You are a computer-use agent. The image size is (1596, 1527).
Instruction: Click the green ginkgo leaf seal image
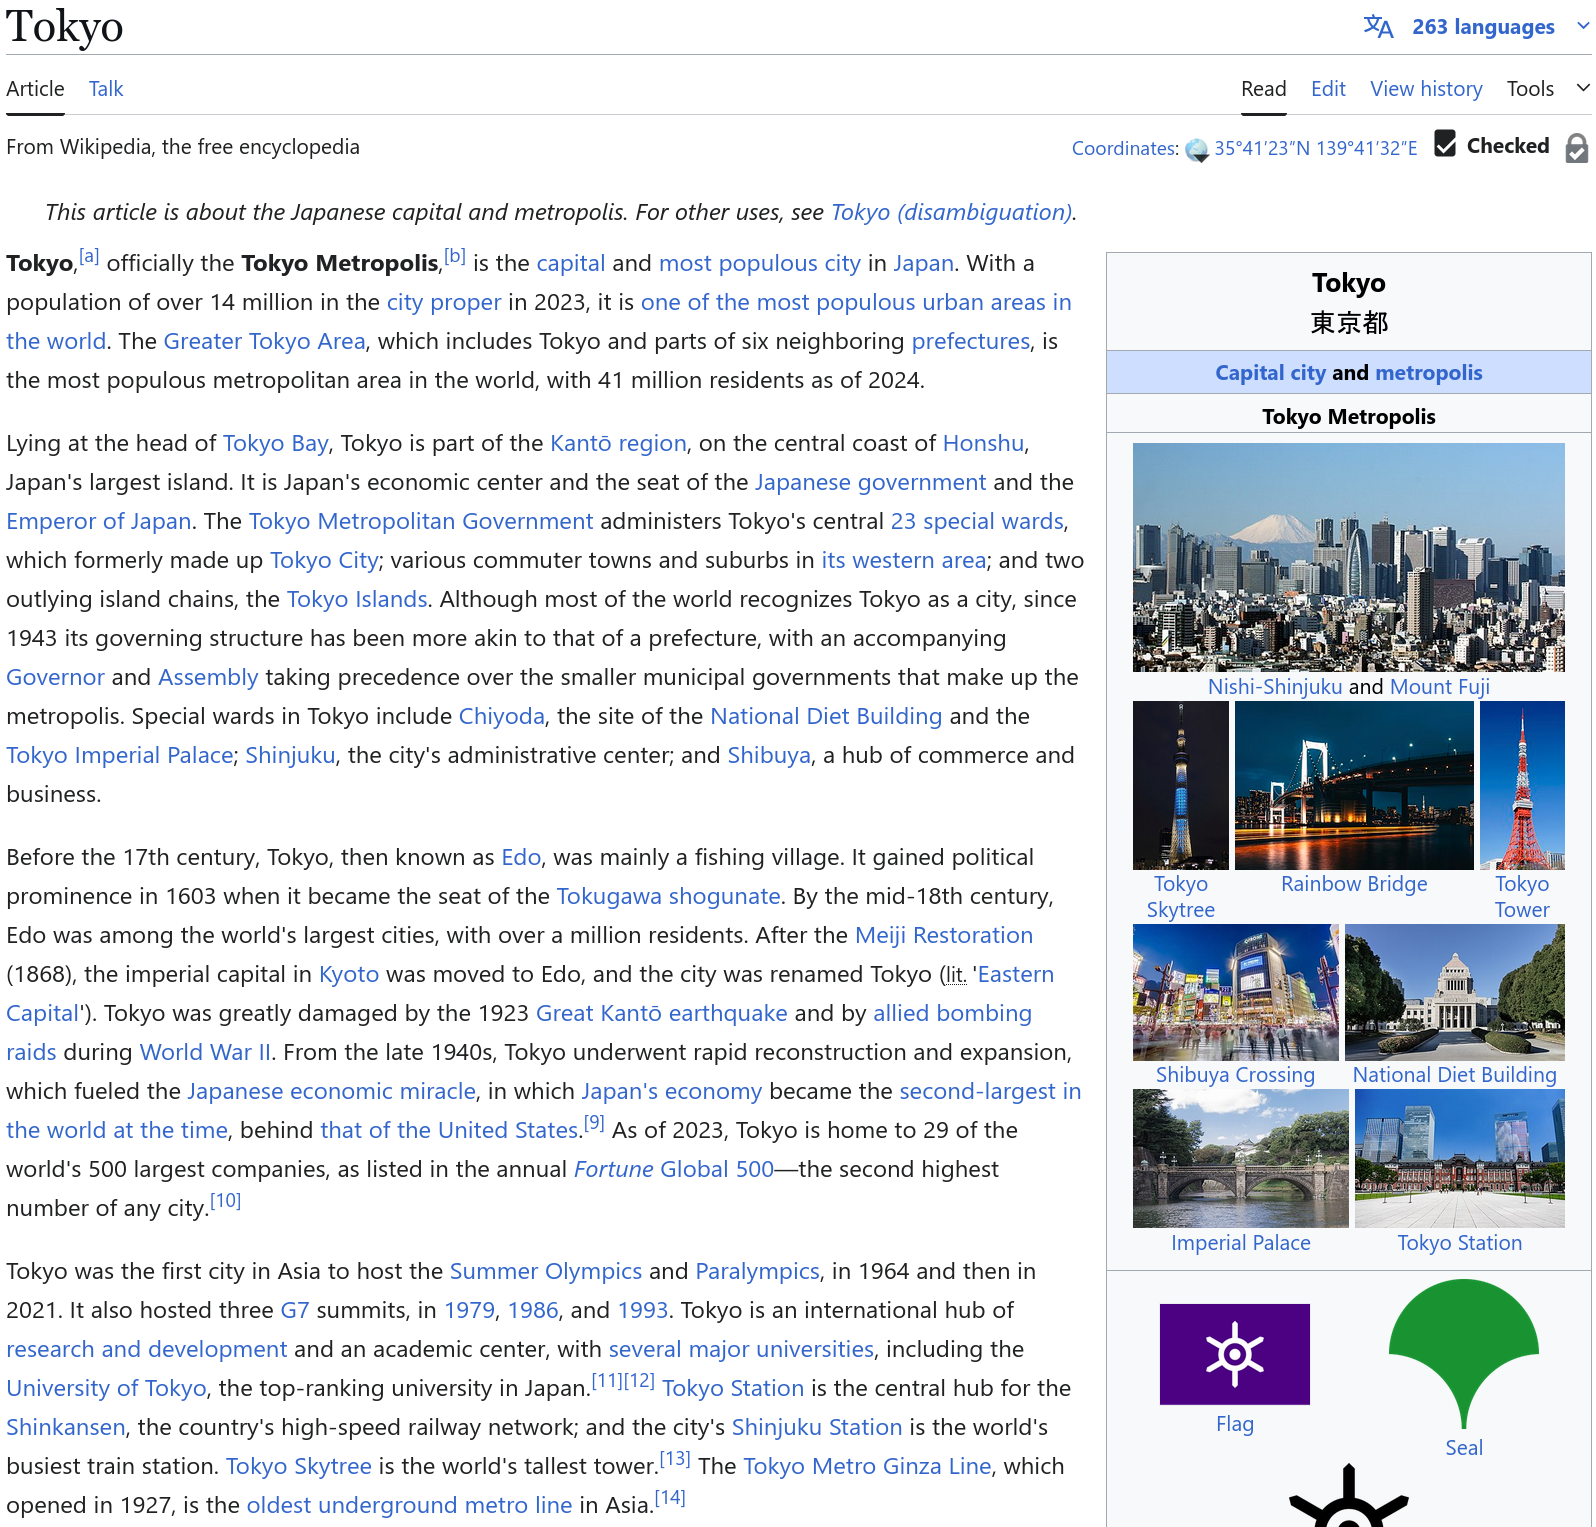(x=1464, y=1354)
